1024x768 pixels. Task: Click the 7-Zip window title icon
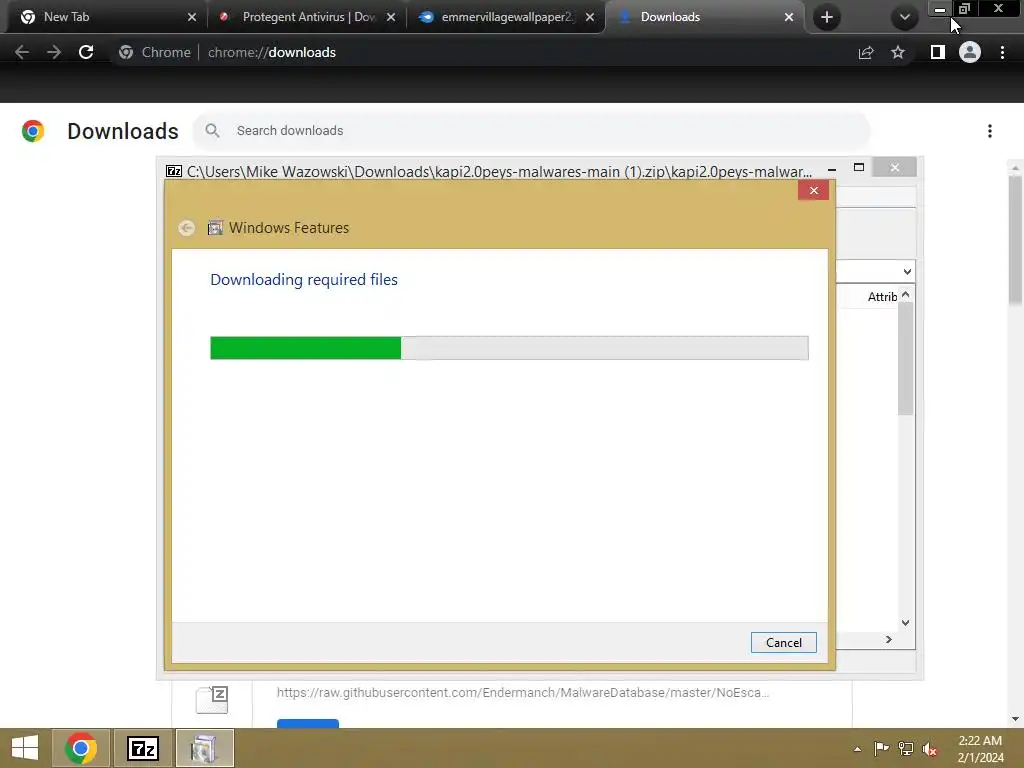click(x=174, y=171)
